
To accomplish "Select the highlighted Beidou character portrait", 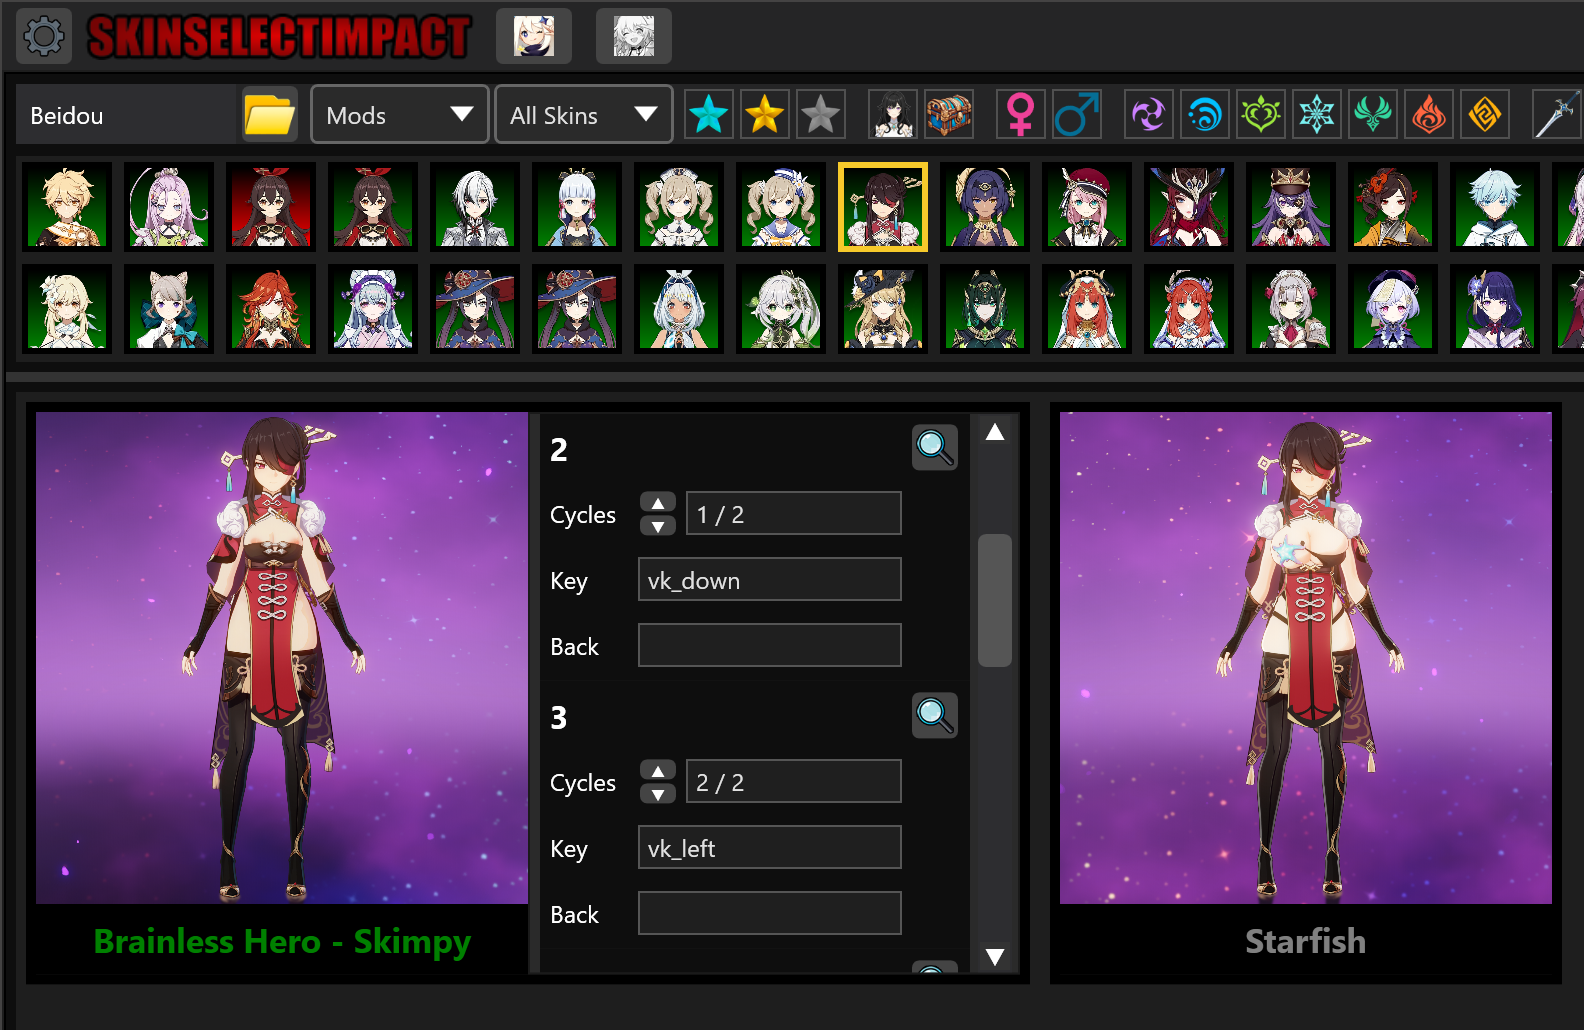I will pyautogui.click(x=883, y=206).
